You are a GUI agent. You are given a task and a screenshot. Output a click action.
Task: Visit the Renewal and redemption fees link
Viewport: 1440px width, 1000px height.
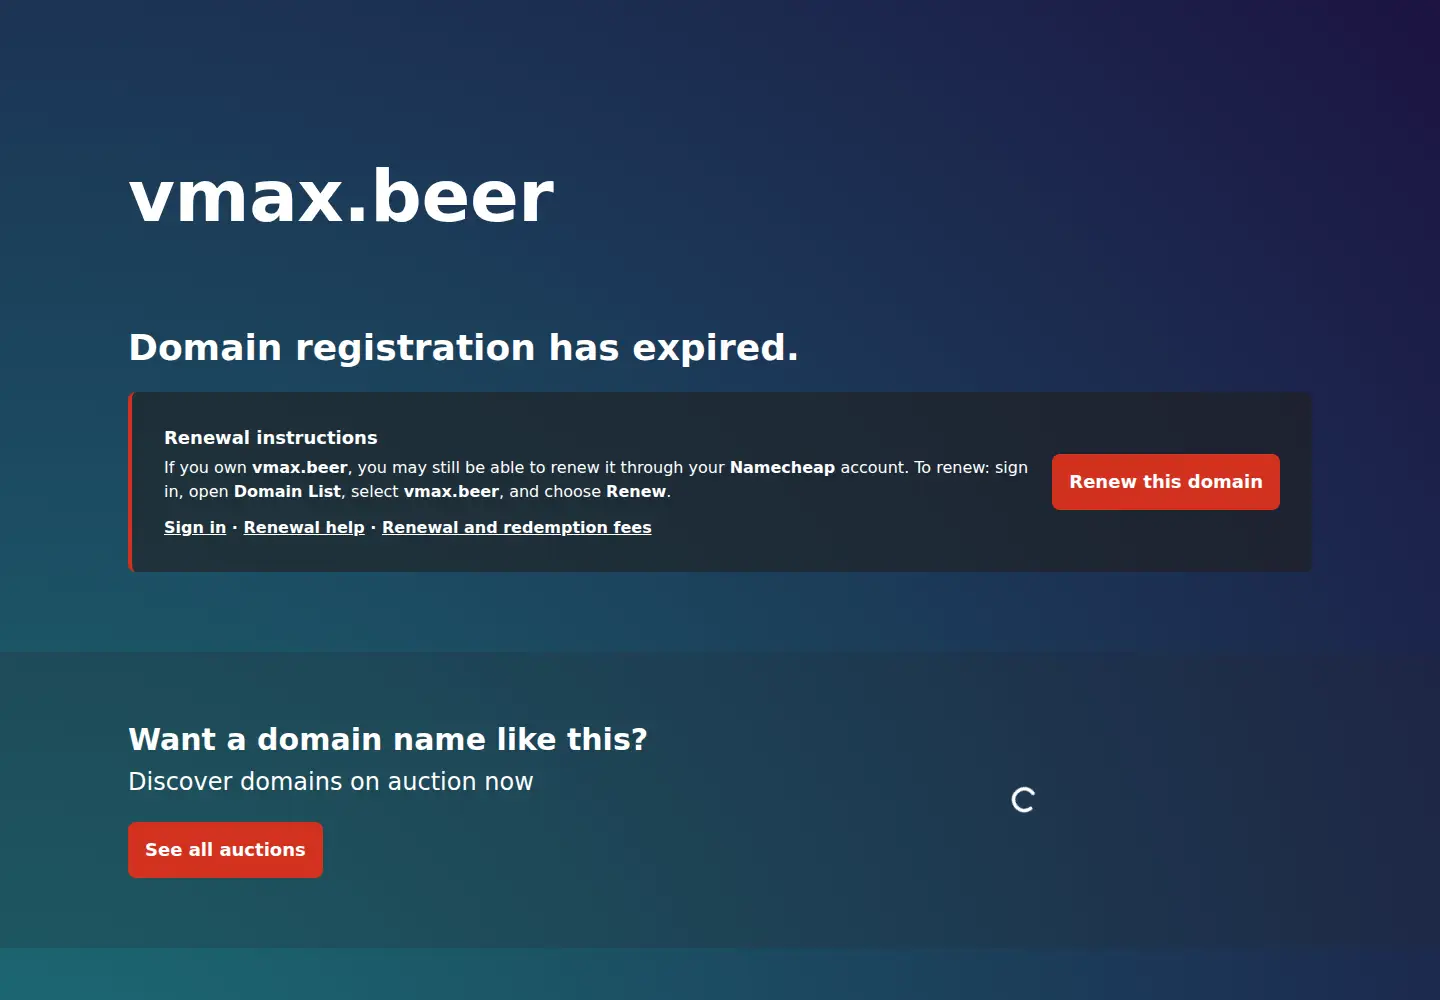pos(516,527)
